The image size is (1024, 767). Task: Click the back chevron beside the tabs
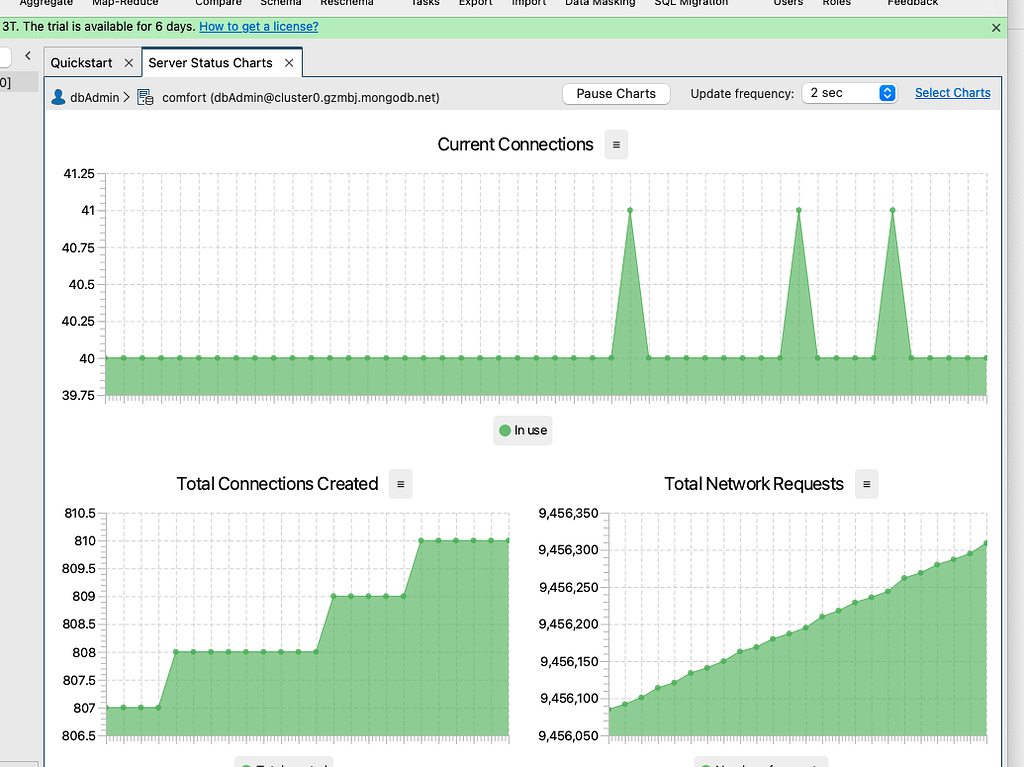point(26,56)
